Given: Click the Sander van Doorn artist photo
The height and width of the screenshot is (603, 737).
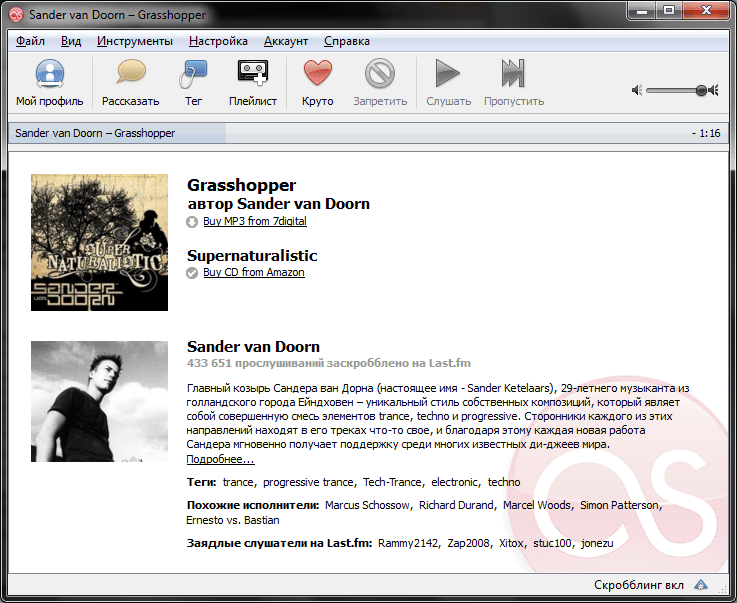Looking at the screenshot, I should pos(99,401).
